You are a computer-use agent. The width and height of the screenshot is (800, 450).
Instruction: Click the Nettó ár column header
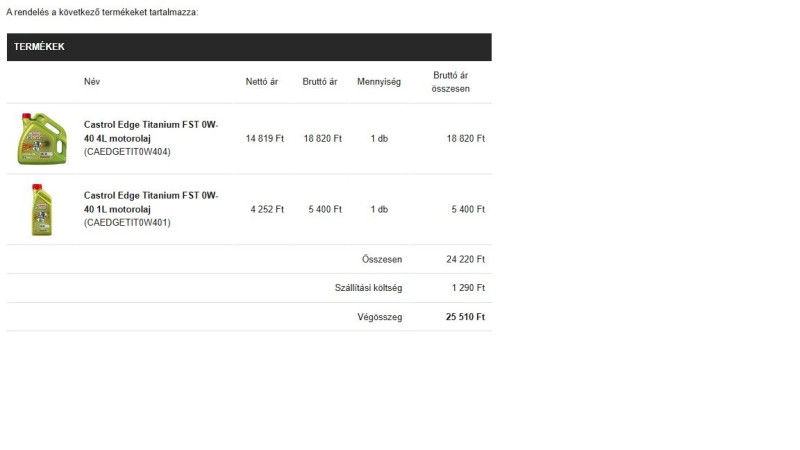point(262,82)
